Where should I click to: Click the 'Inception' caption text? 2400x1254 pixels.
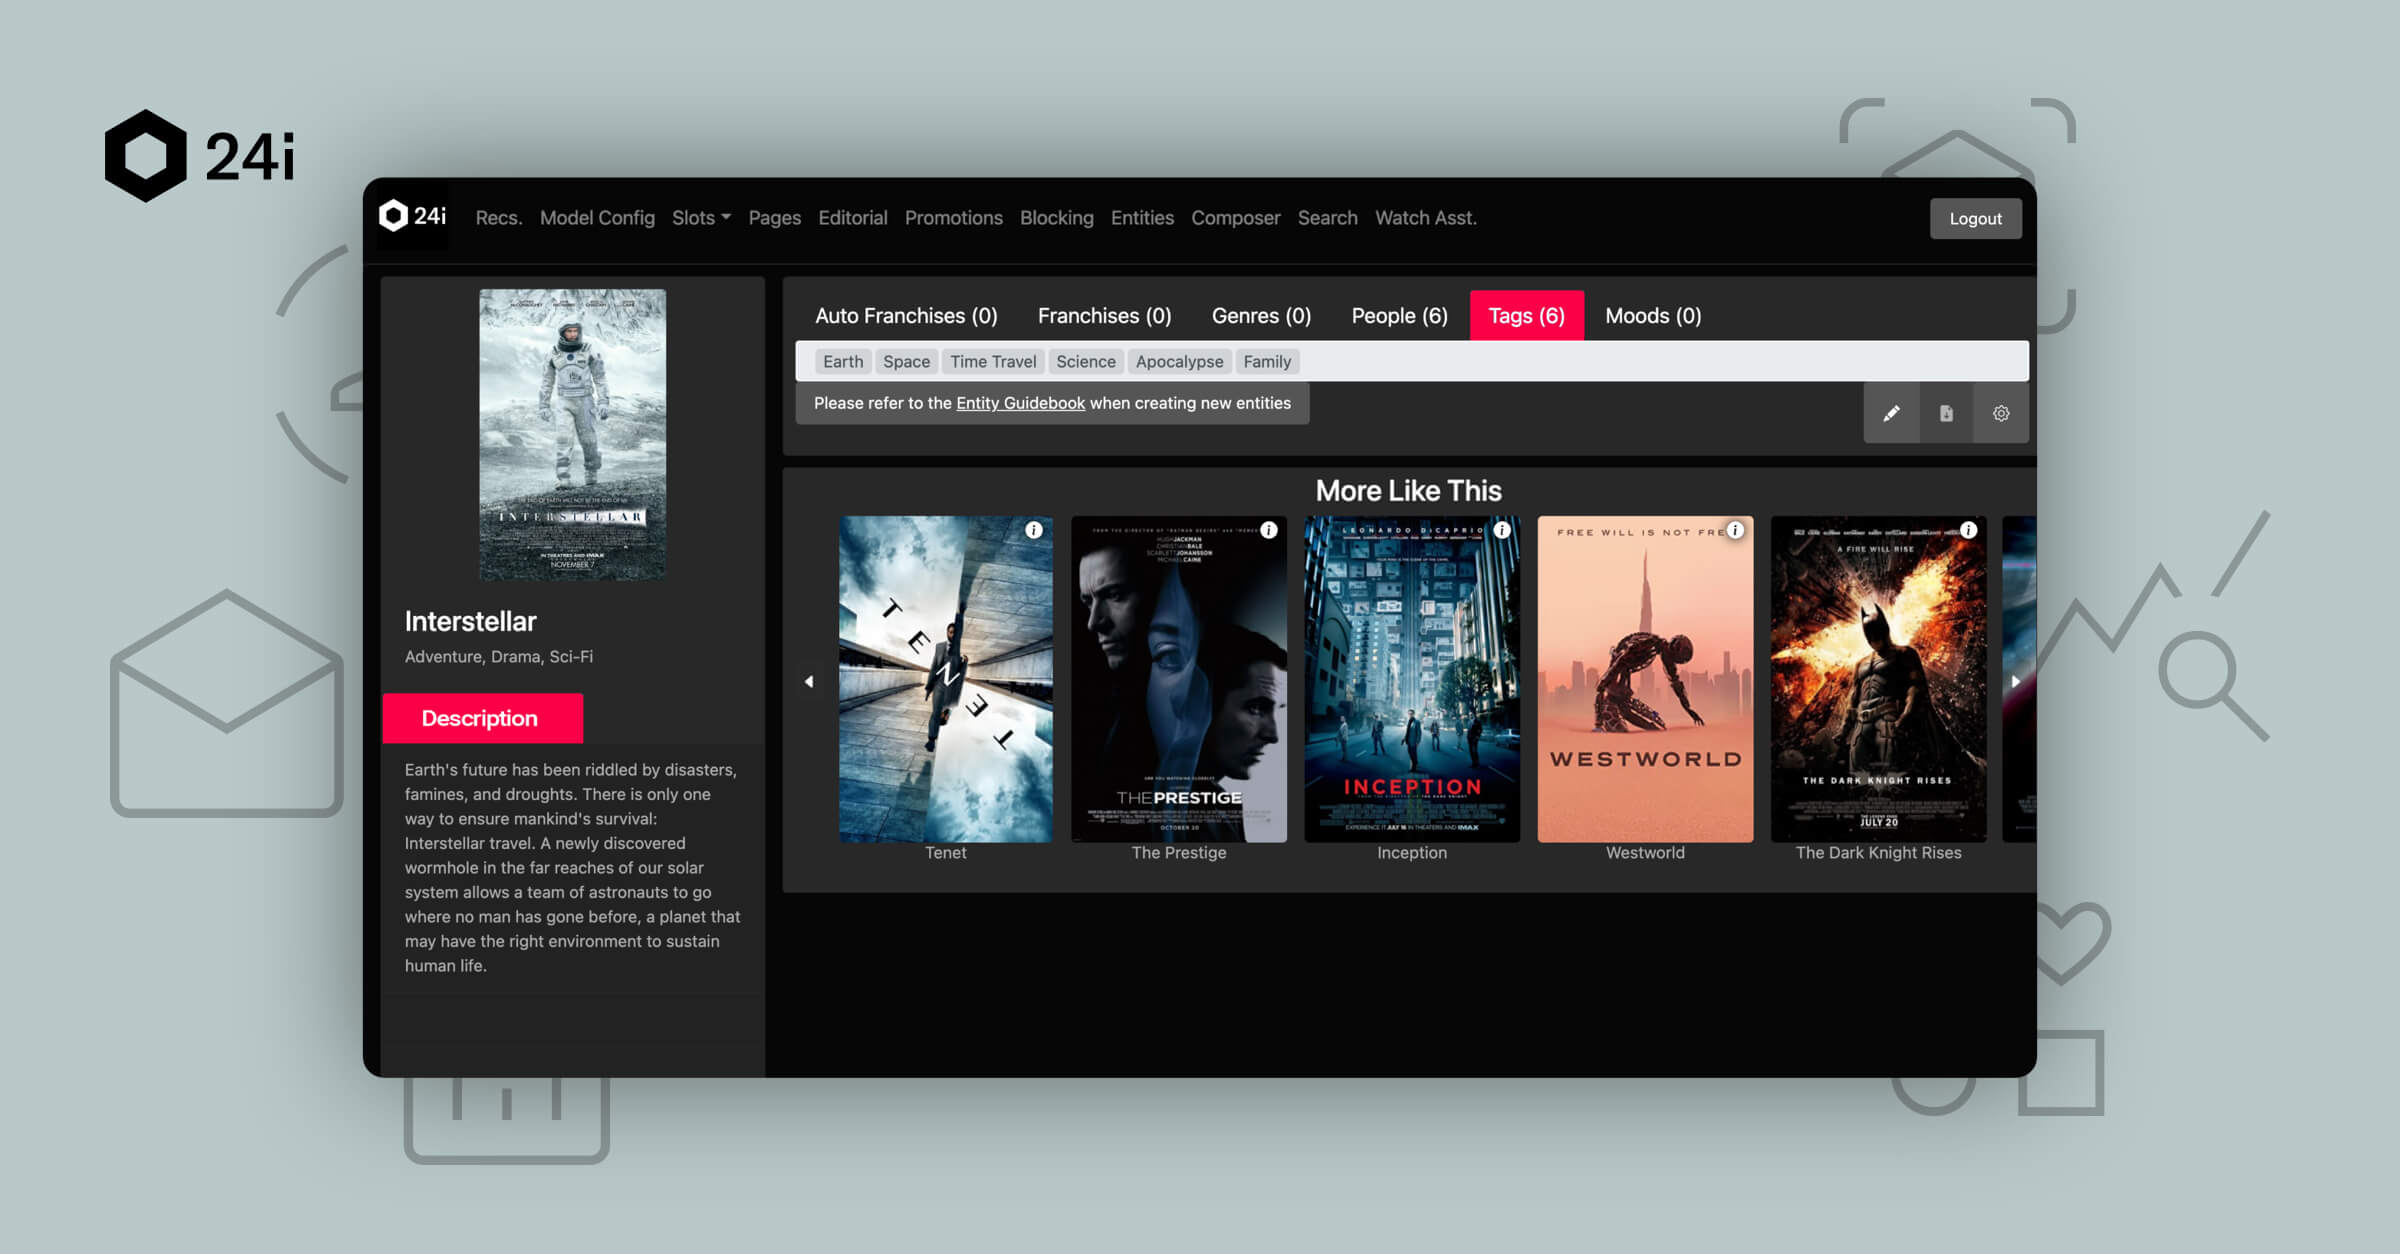coord(1411,853)
